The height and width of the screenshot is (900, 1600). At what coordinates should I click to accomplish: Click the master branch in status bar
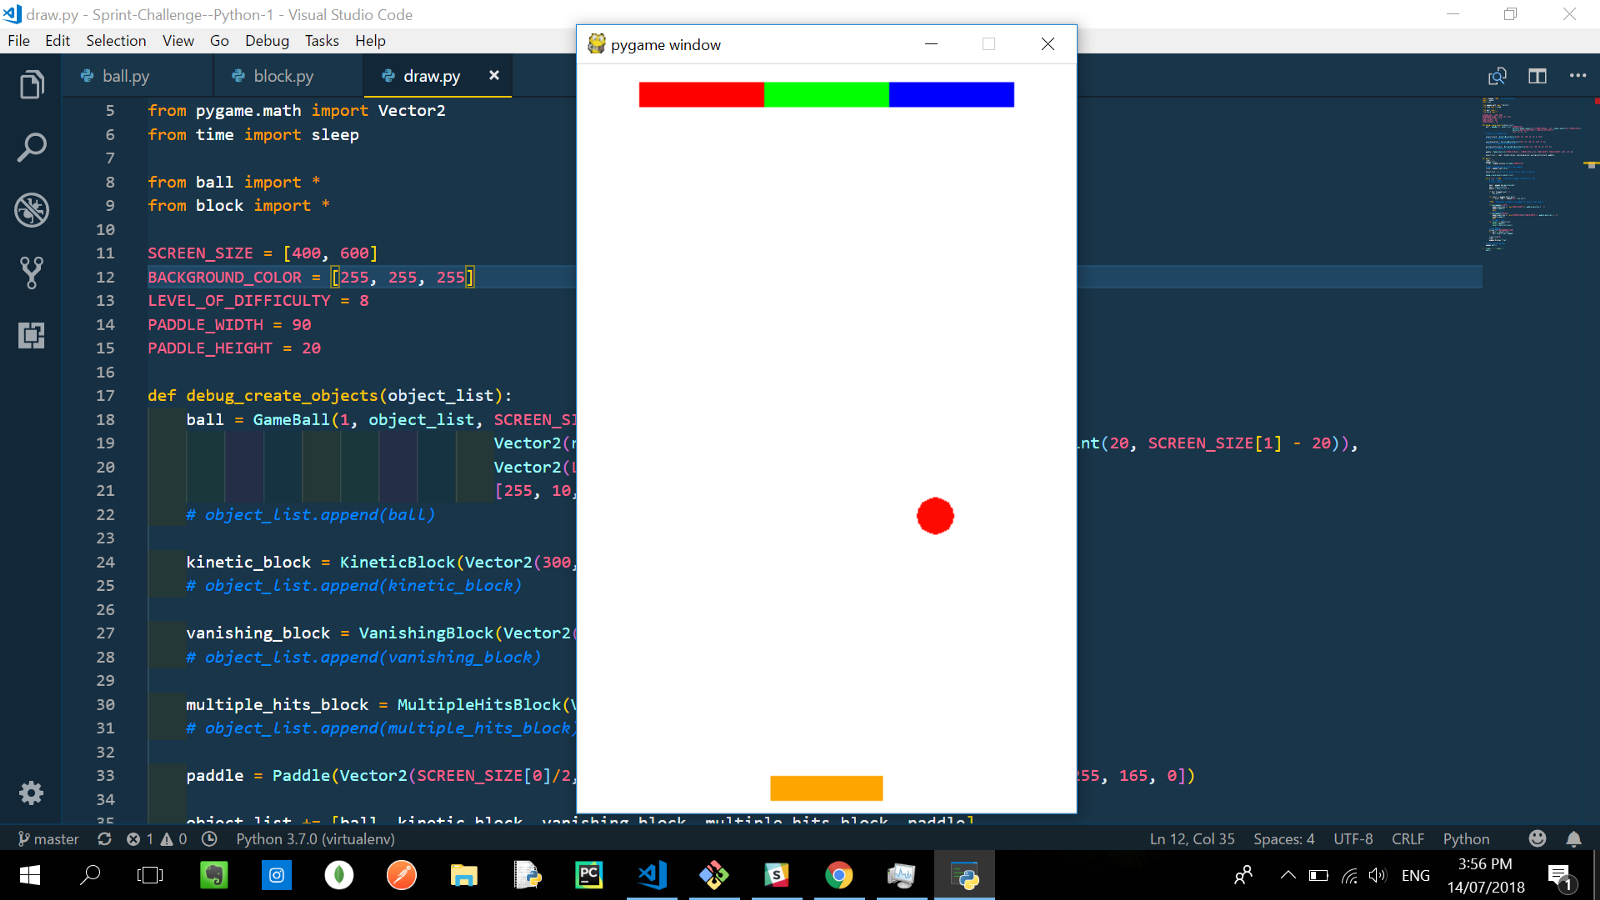(x=48, y=839)
